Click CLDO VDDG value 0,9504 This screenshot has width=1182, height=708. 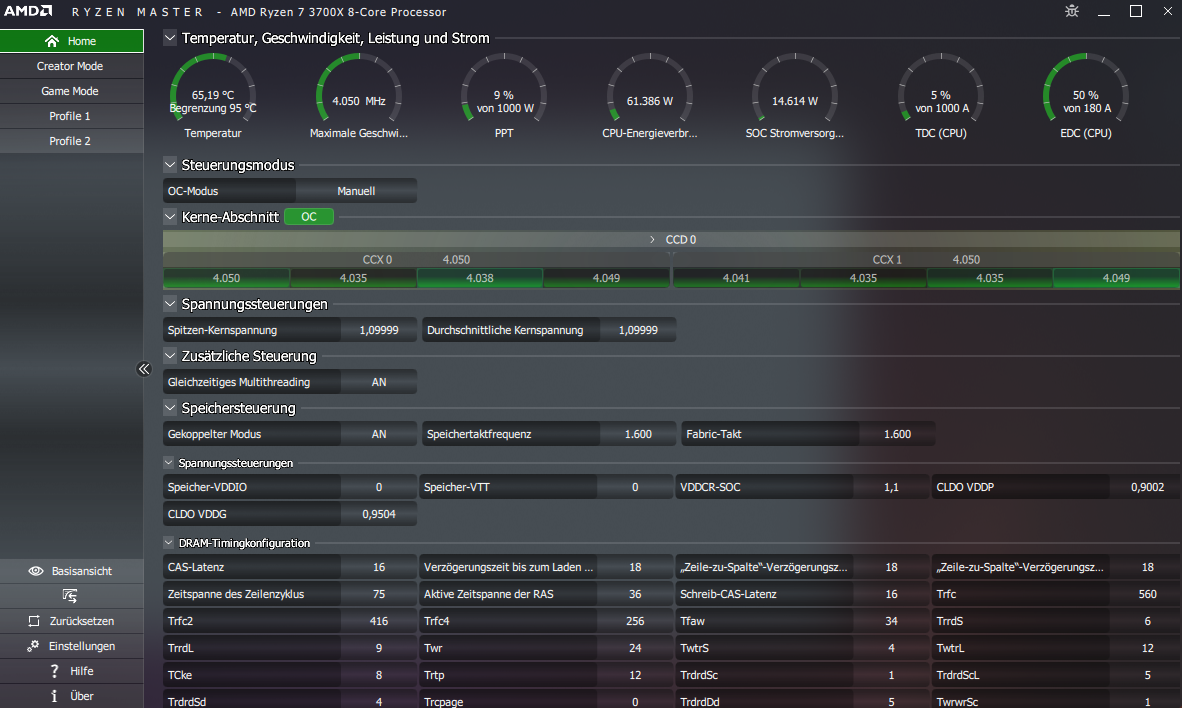378,514
